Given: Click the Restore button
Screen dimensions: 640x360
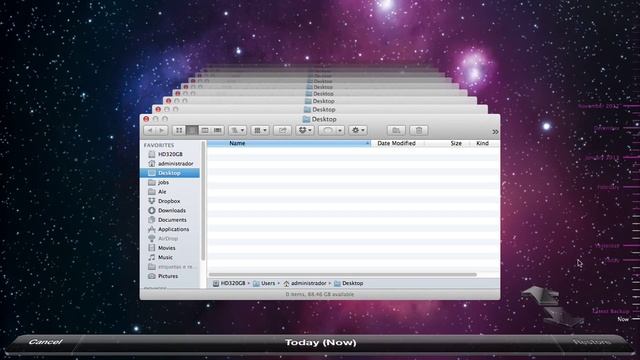Looking at the screenshot, I should point(592,342).
